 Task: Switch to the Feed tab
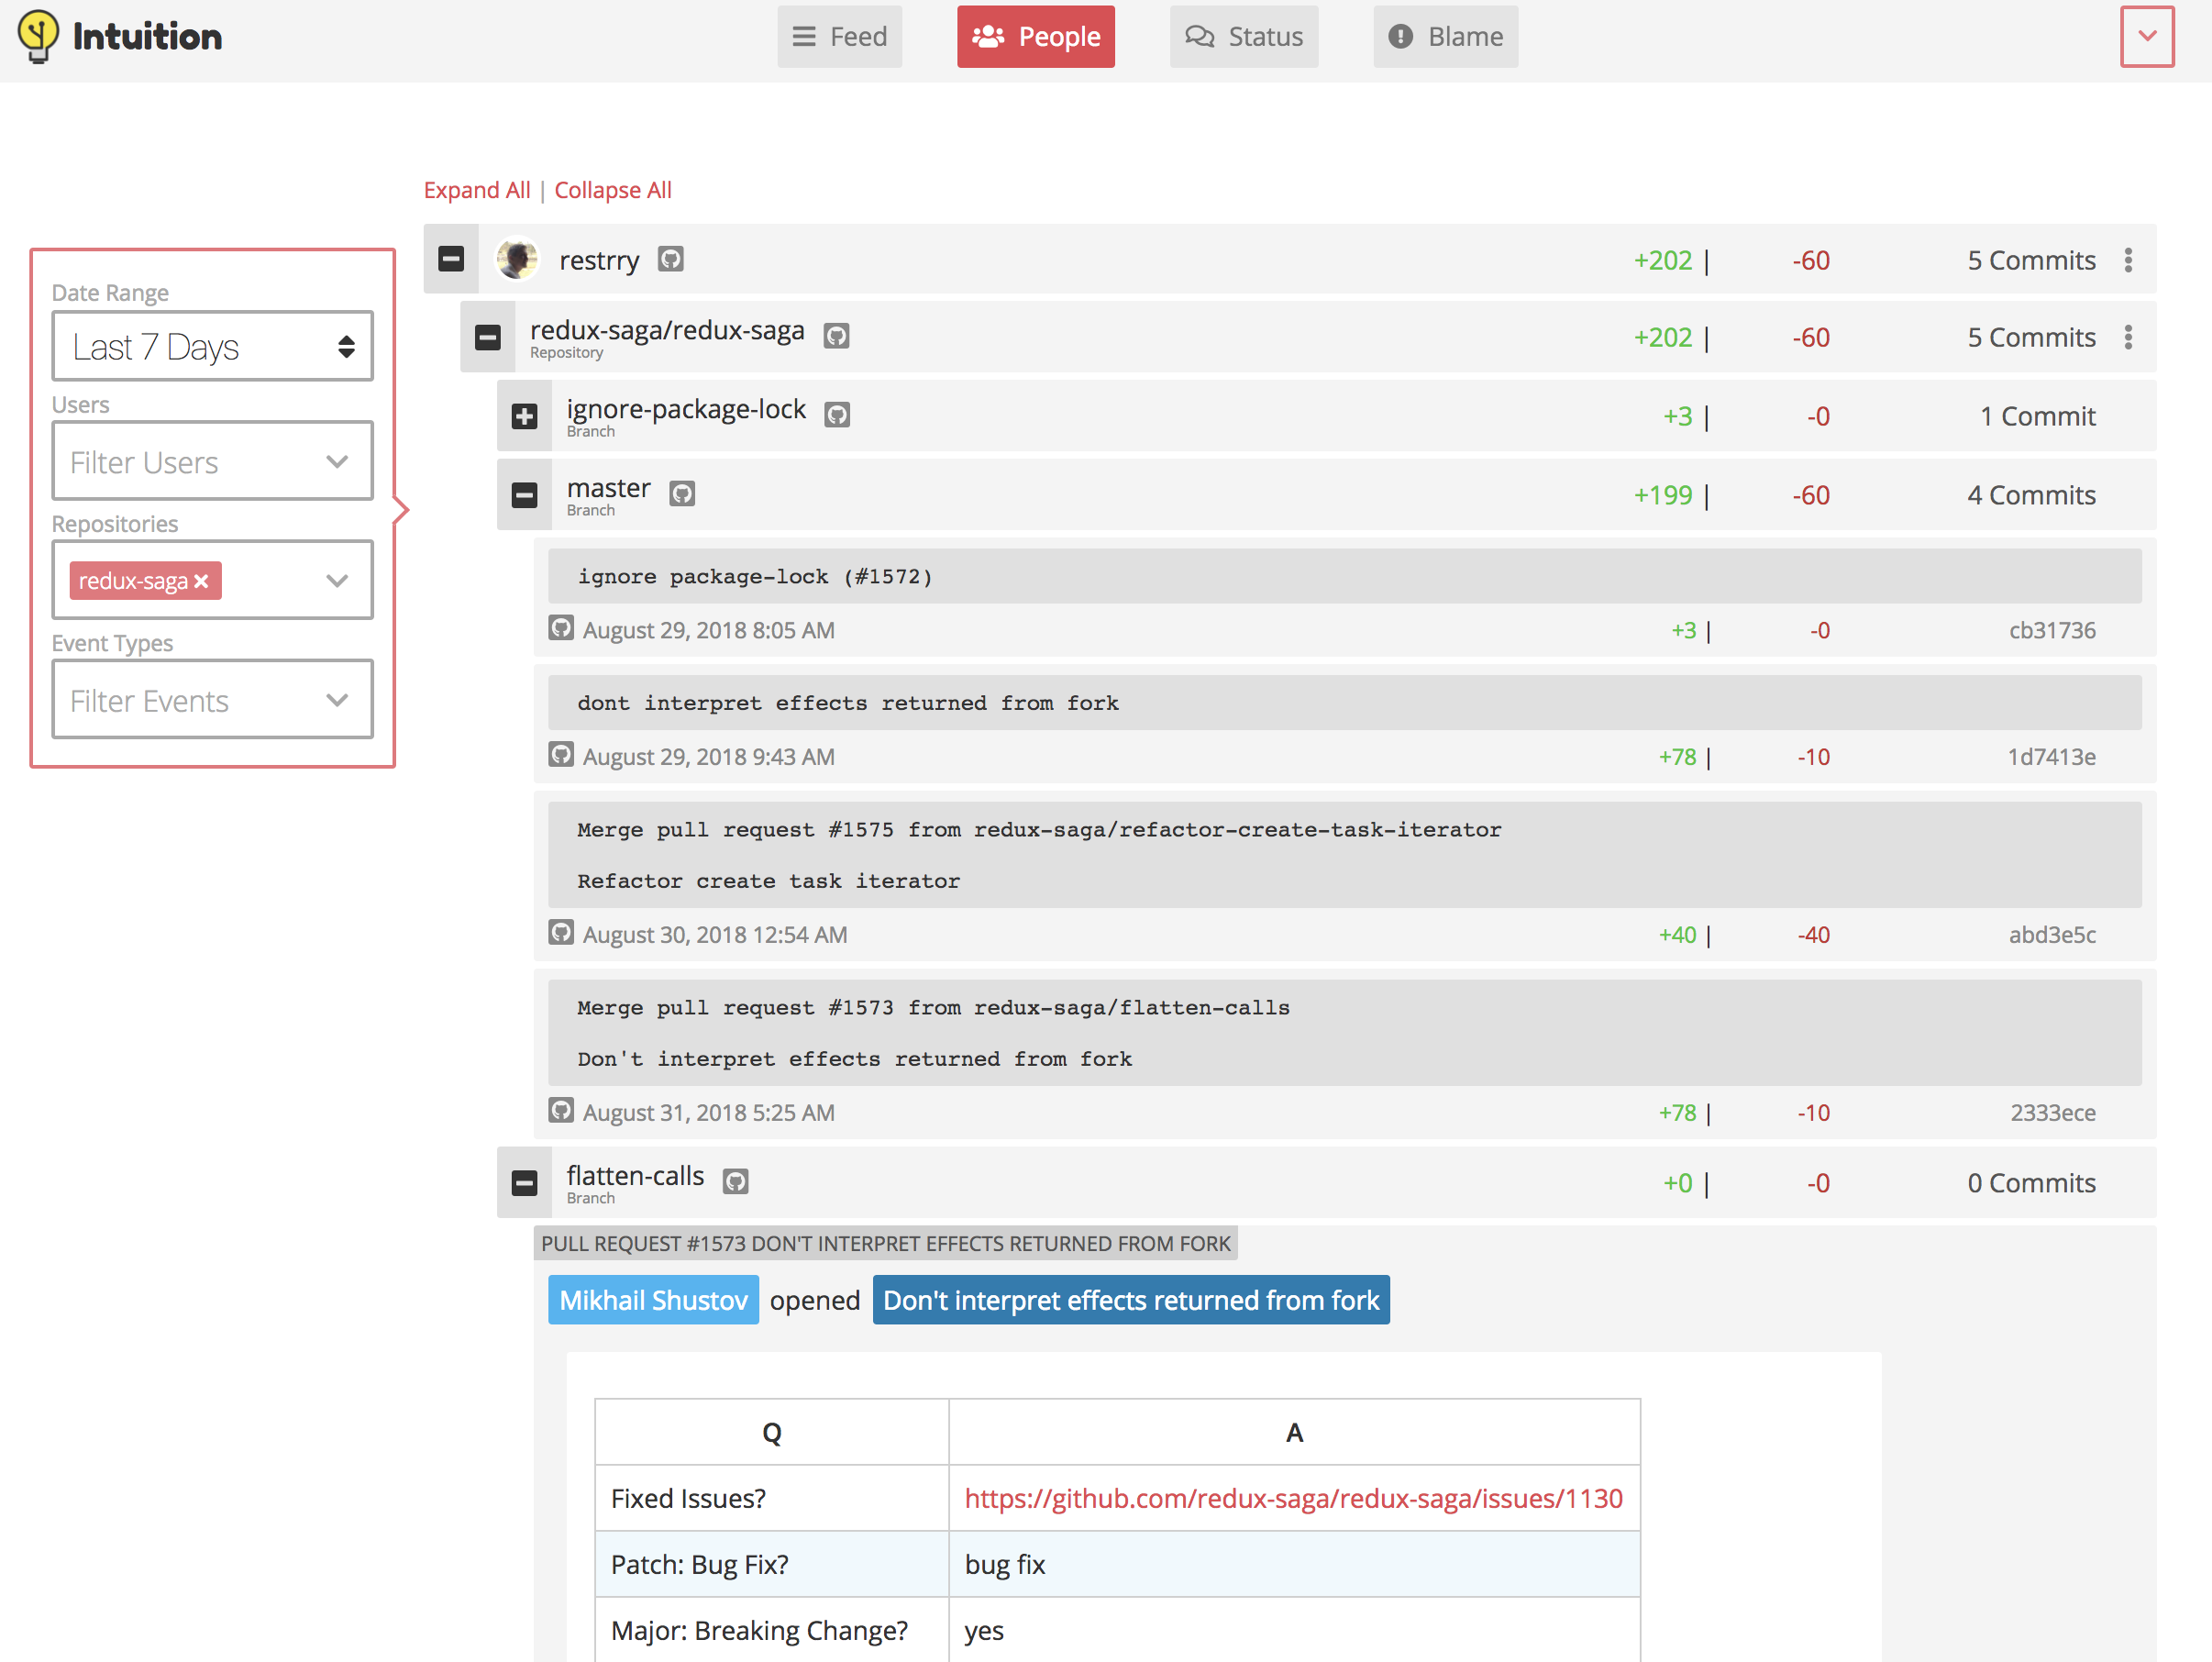click(839, 37)
